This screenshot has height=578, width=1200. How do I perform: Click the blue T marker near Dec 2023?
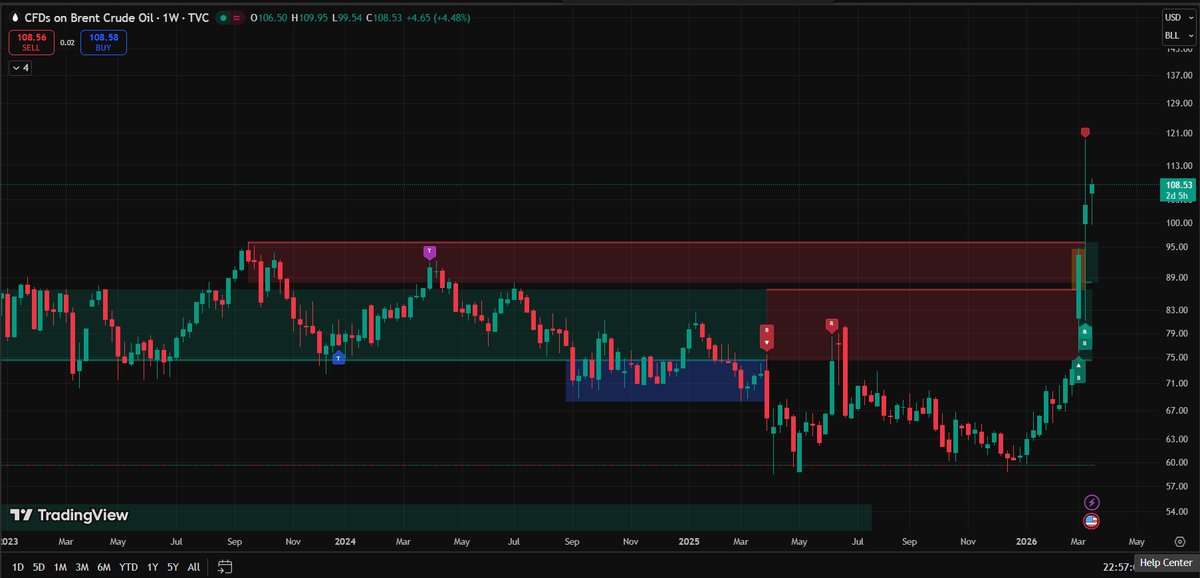(x=338, y=357)
